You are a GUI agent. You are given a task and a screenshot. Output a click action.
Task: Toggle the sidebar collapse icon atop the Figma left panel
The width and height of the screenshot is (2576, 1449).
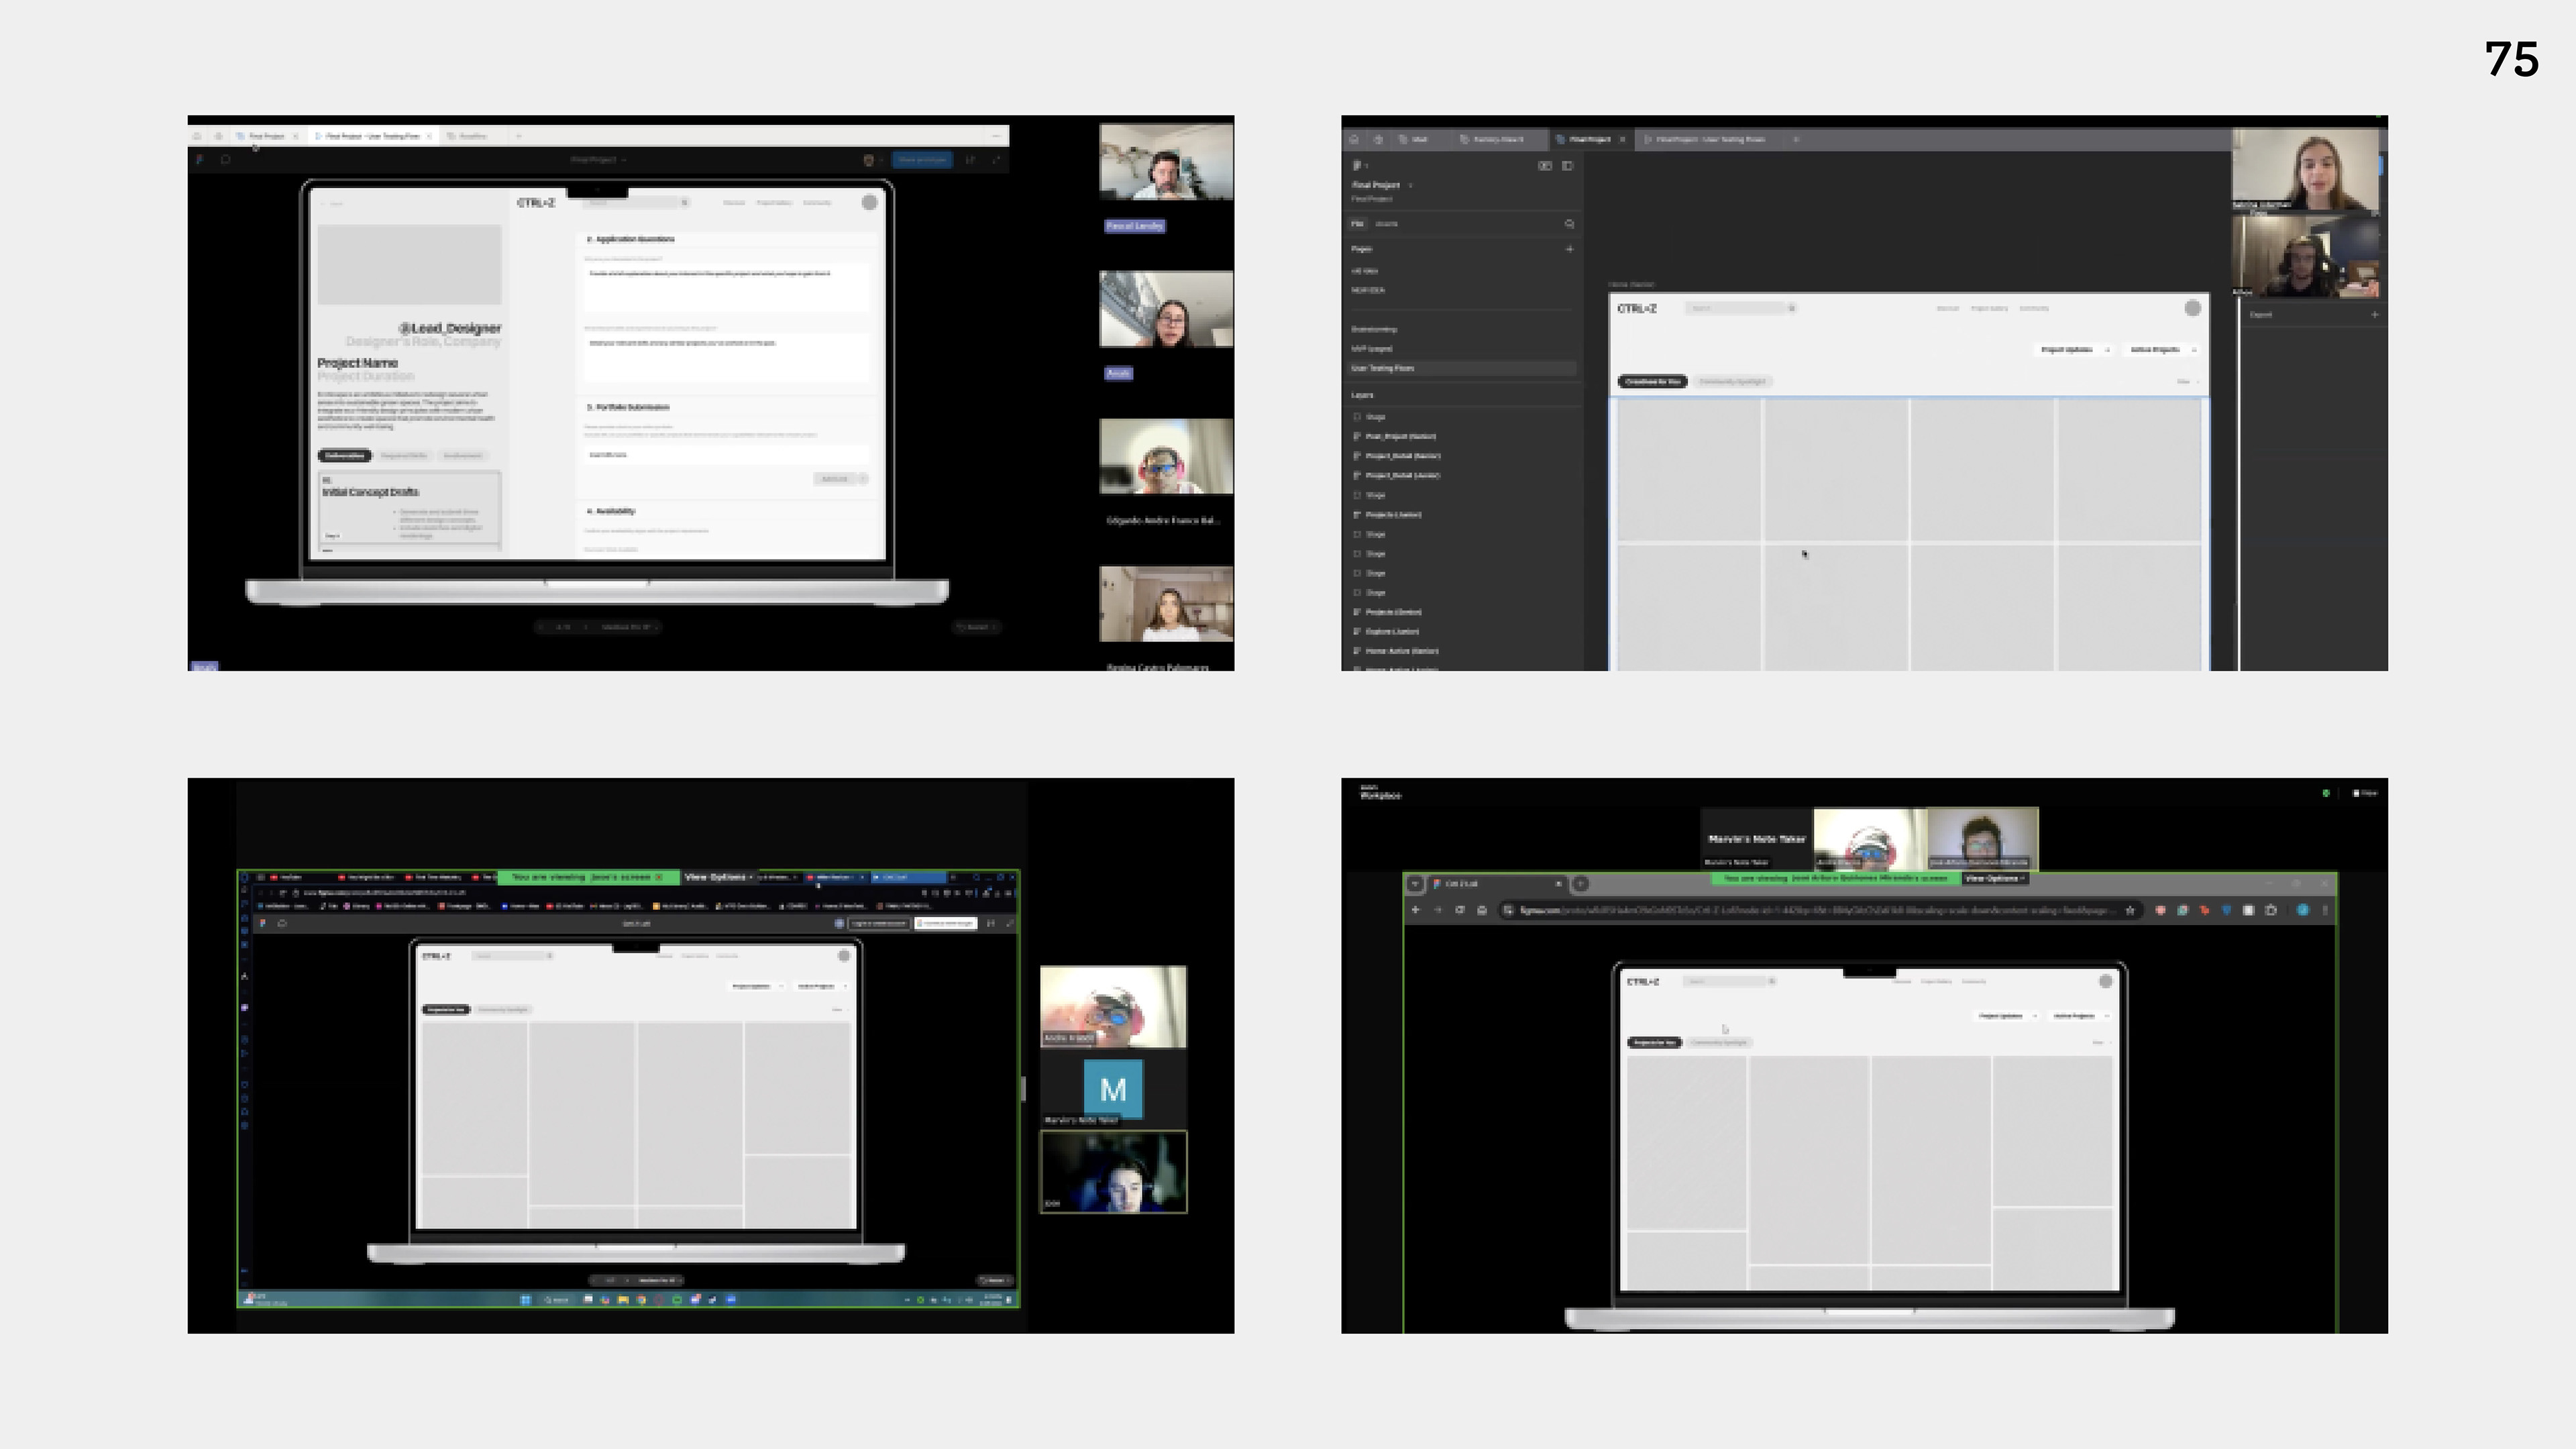(x=1567, y=166)
